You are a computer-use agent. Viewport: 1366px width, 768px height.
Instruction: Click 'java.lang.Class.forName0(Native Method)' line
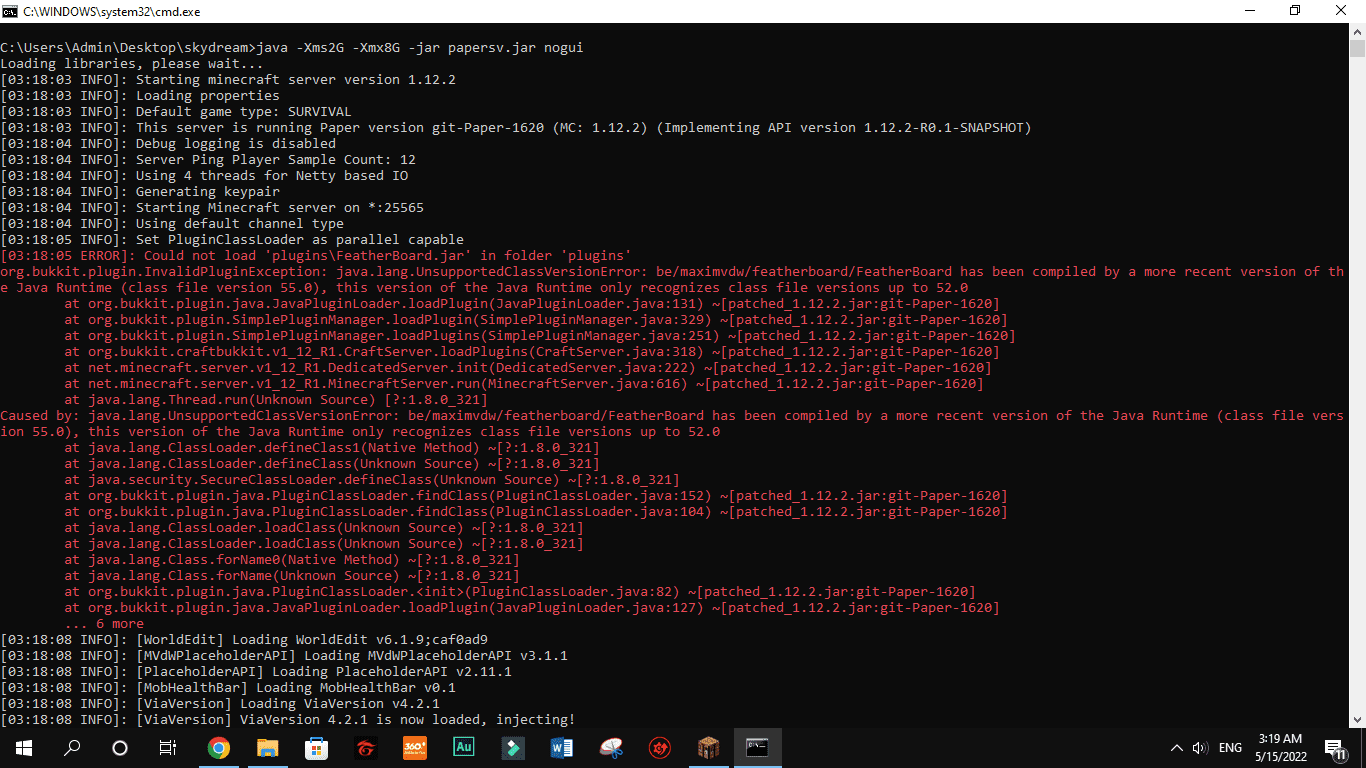pyautogui.click(x=292, y=560)
